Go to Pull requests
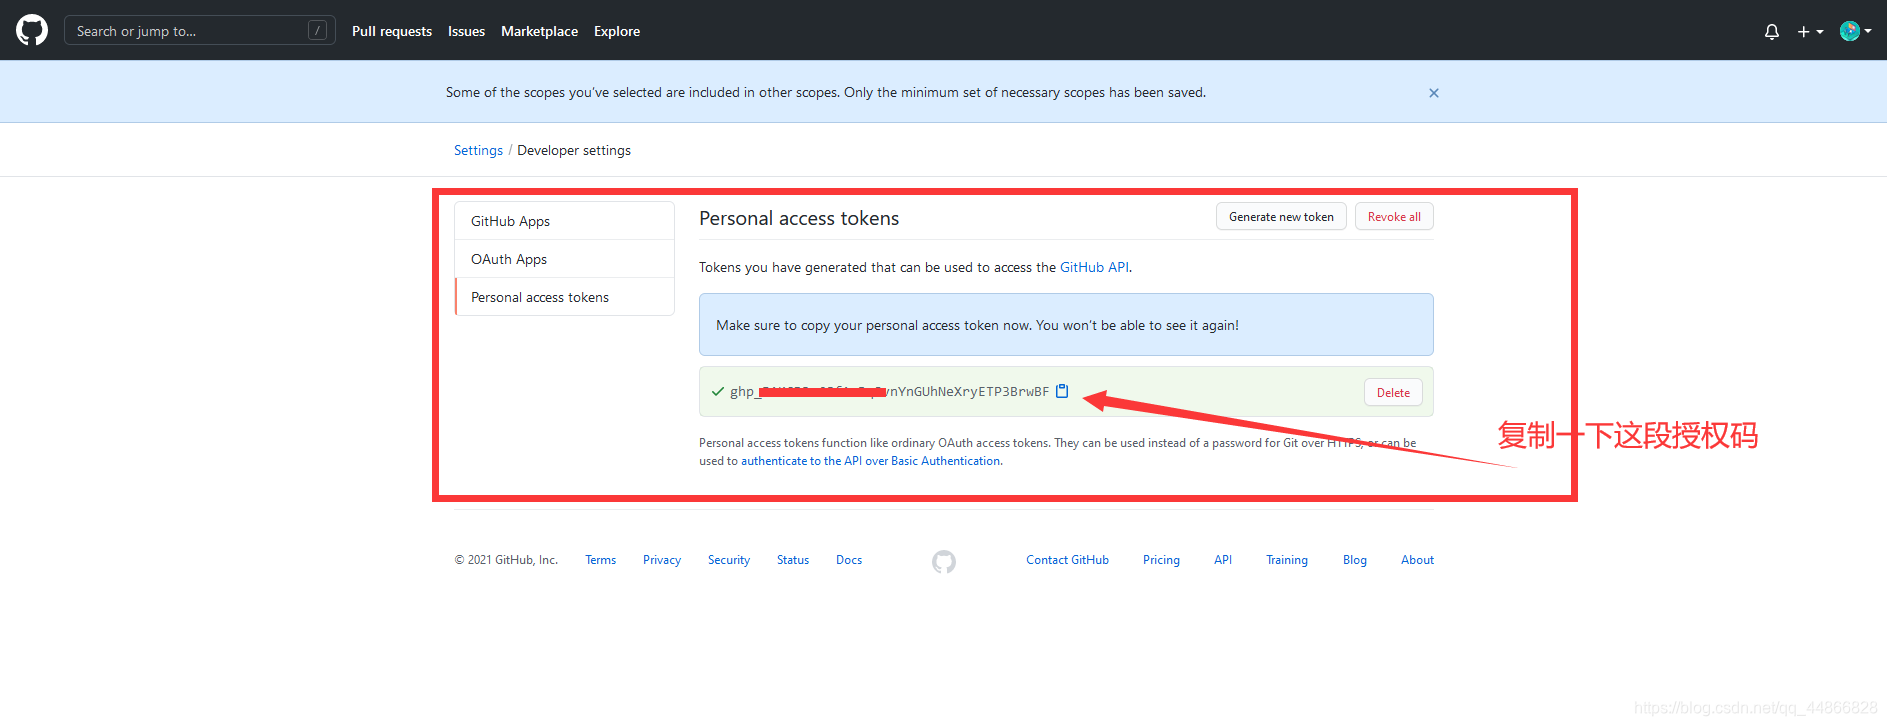The width and height of the screenshot is (1887, 726). pos(392,31)
